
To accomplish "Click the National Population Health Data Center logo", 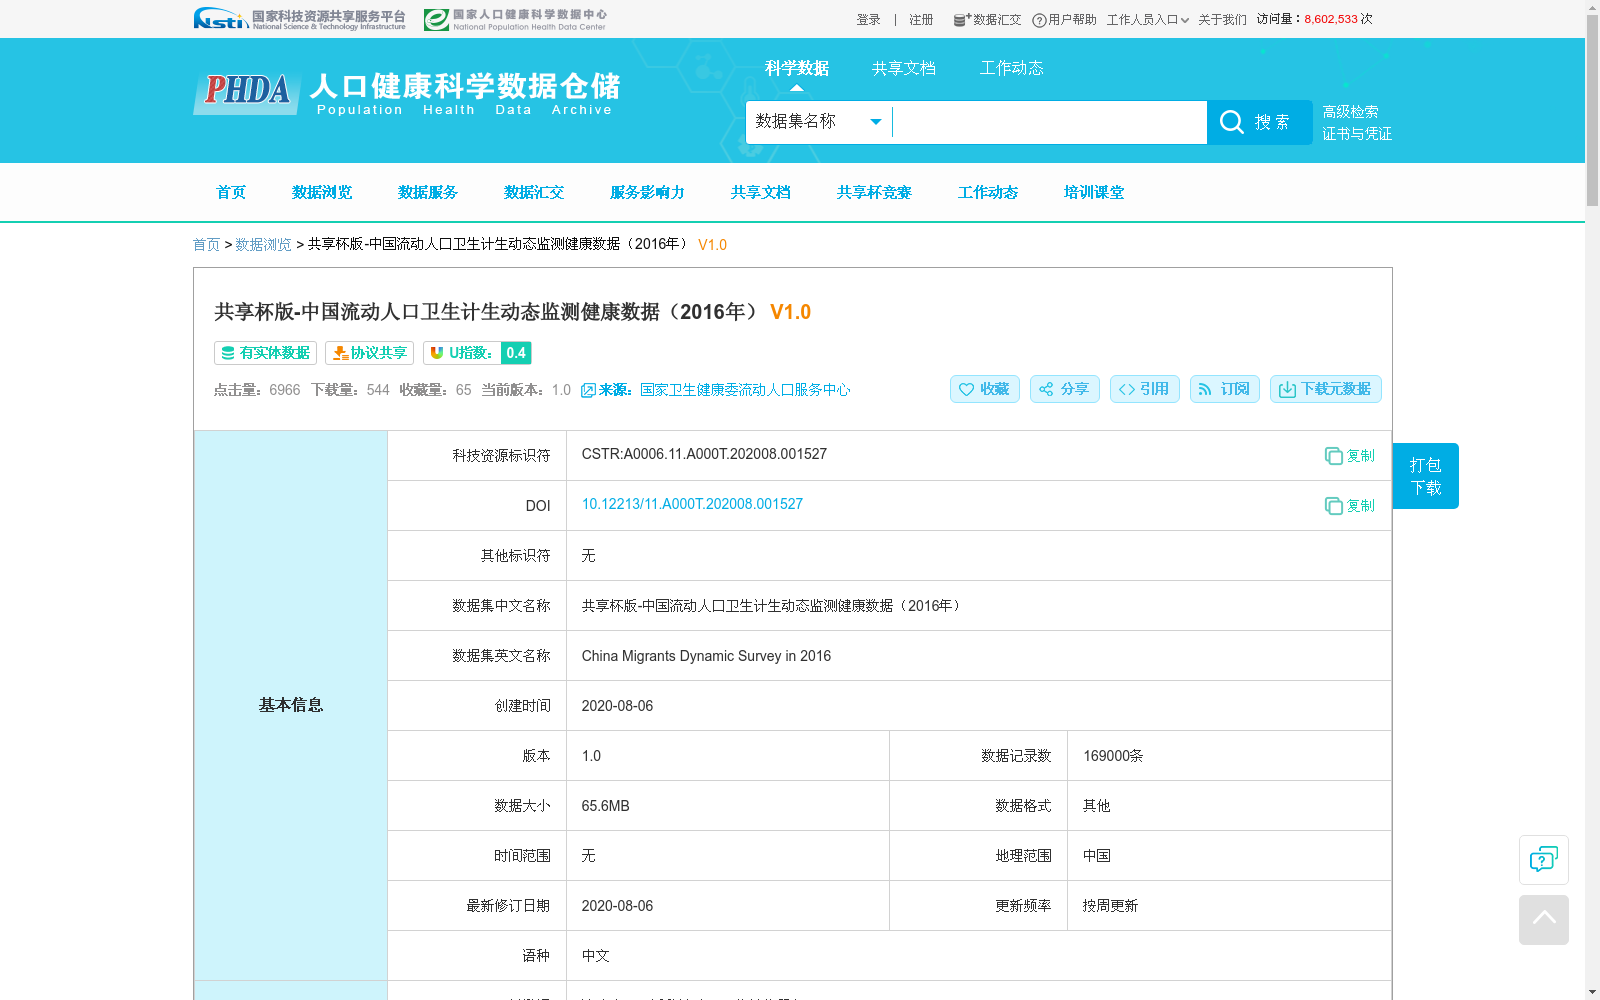I will [x=515, y=19].
